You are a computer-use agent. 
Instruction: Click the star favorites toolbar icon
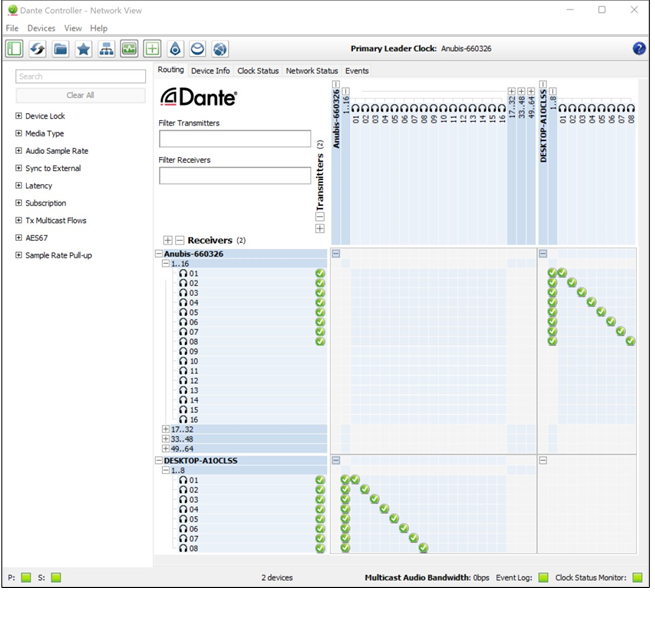(84, 49)
